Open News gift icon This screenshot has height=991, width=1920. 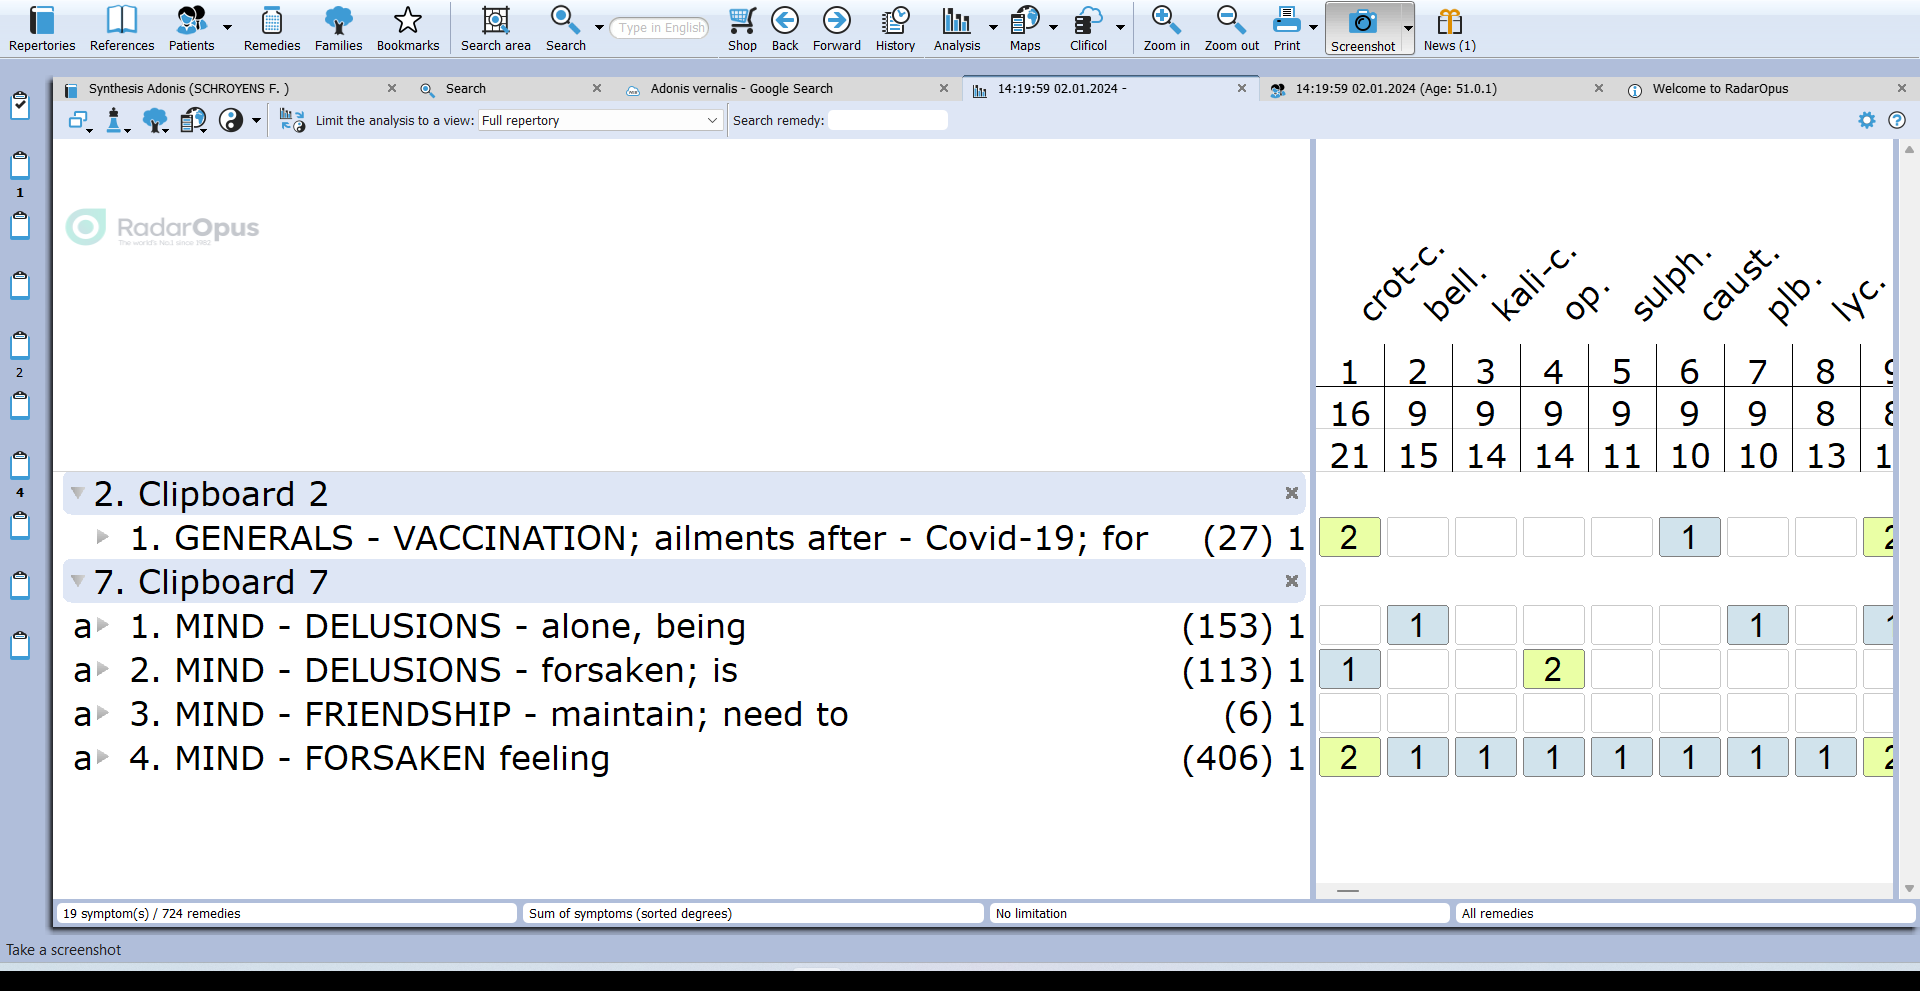tap(1449, 28)
